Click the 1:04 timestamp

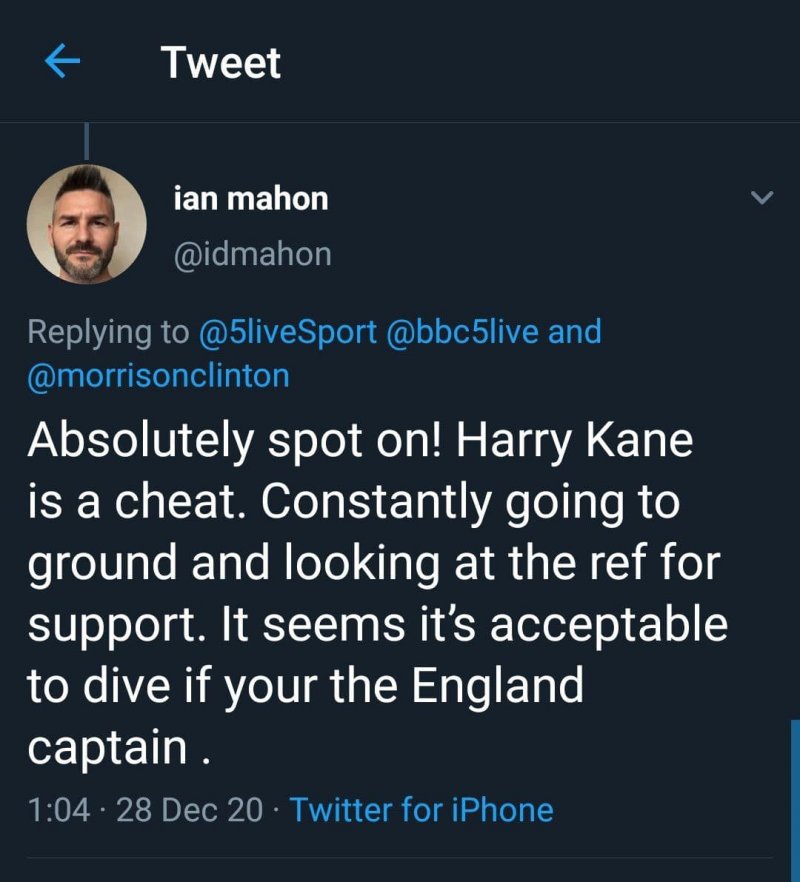pos(60,809)
